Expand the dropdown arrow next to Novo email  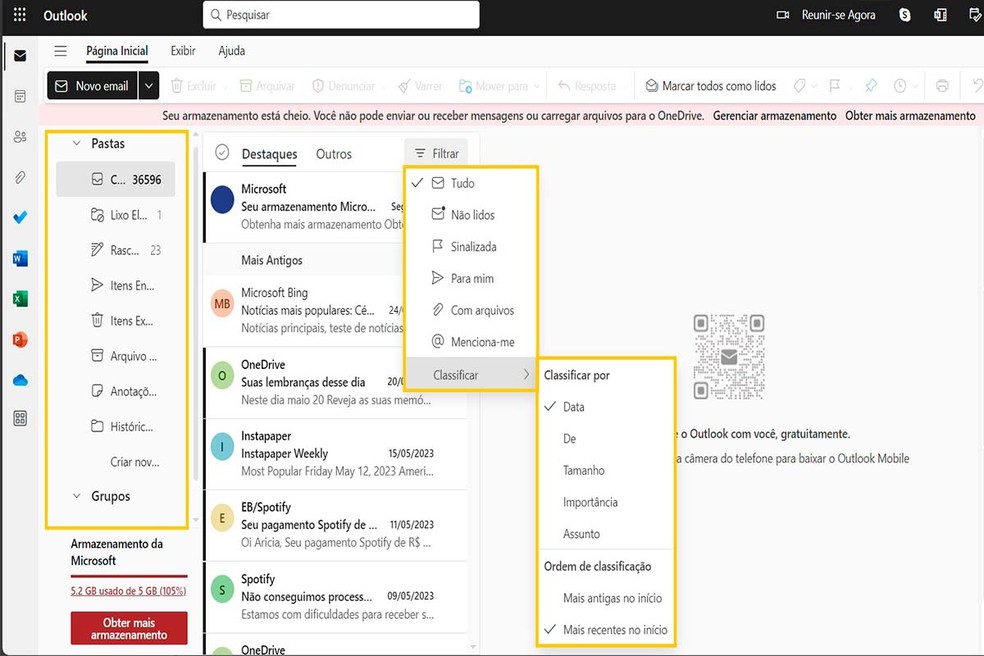click(148, 86)
